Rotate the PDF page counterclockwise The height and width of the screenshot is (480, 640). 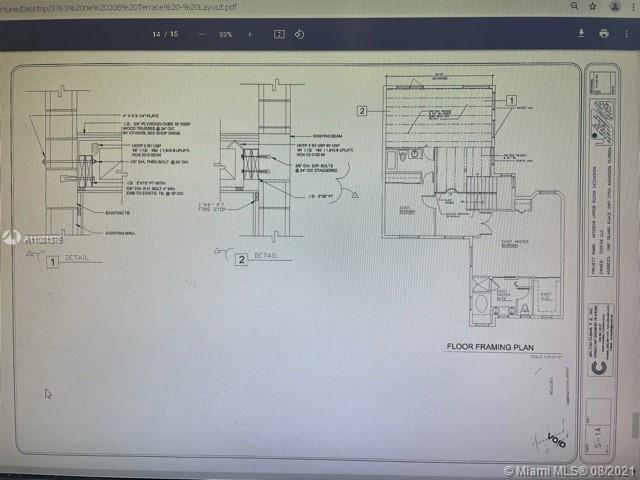point(299,34)
